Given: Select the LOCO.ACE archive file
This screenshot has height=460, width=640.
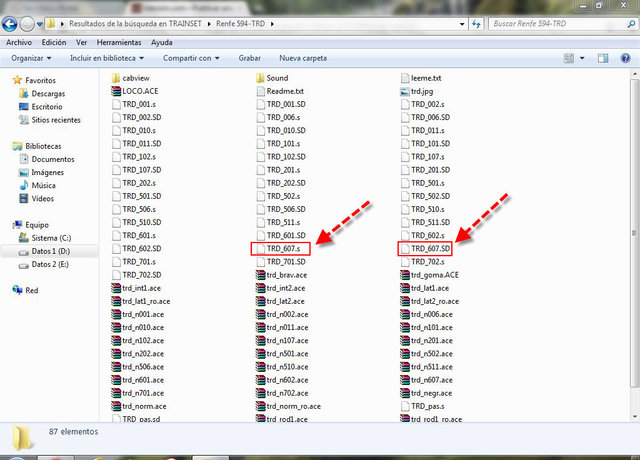Looking at the screenshot, I should [x=139, y=91].
